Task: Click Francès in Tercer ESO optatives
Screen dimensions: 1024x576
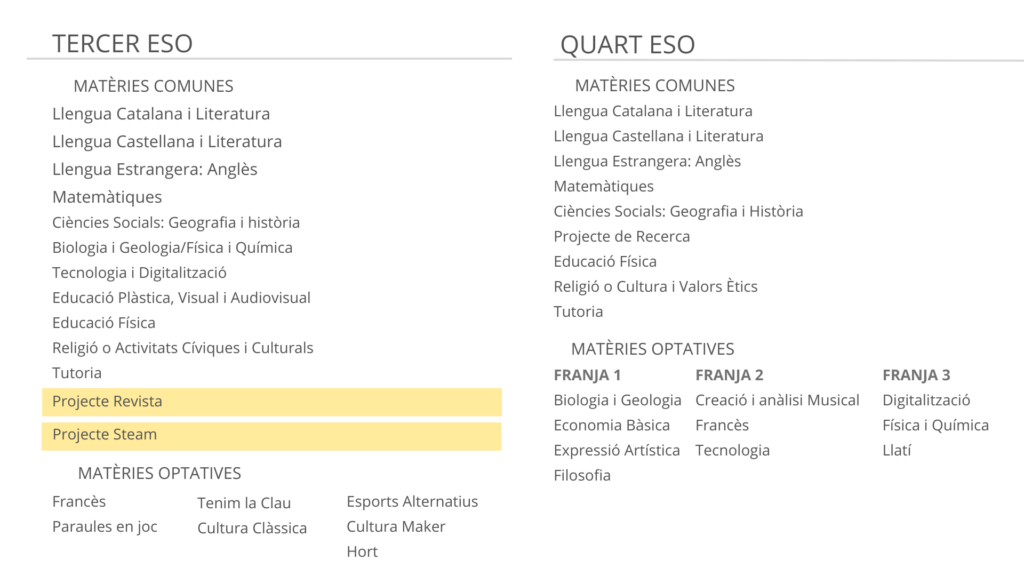Action: click(79, 502)
